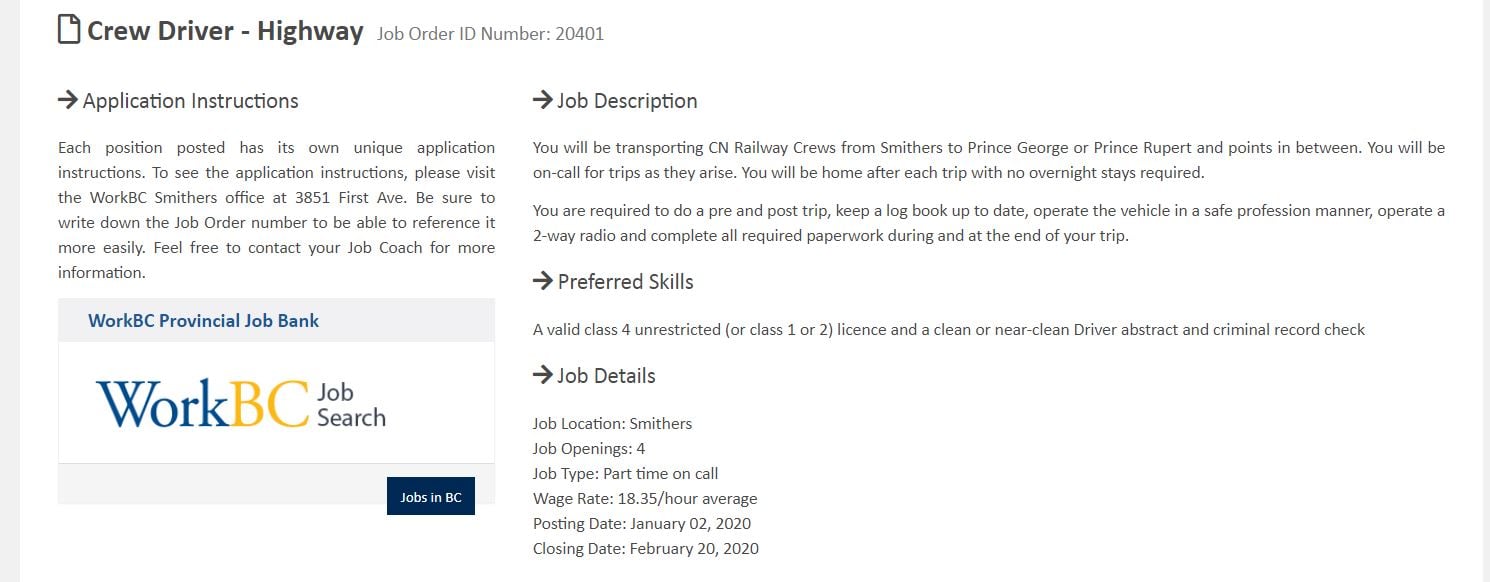Click the Posting Date January 02 line
1490x582 pixels.
(642, 523)
